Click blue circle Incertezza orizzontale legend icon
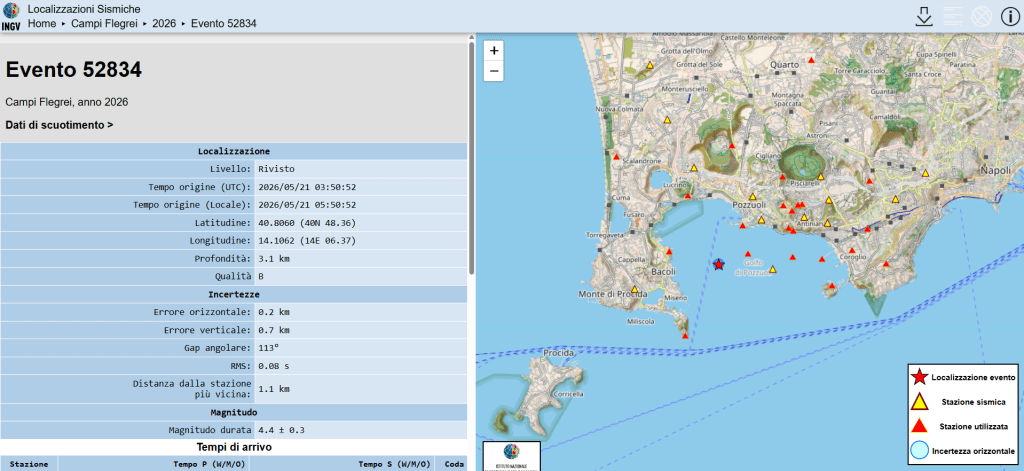 (919, 451)
